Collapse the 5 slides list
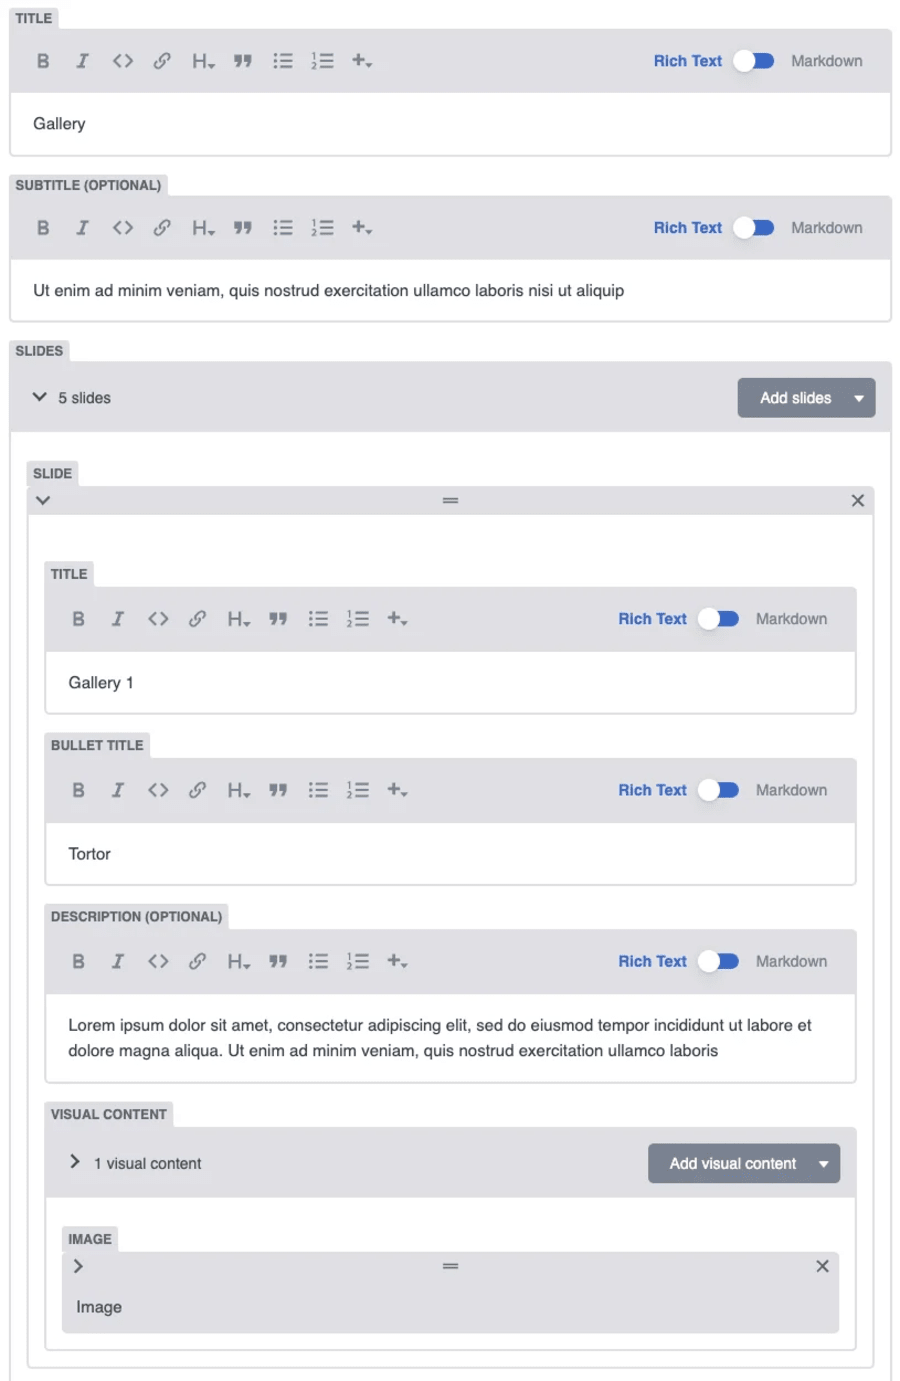Image resolution: width=900 pixels, height=1381 pixels. point(40,397)
